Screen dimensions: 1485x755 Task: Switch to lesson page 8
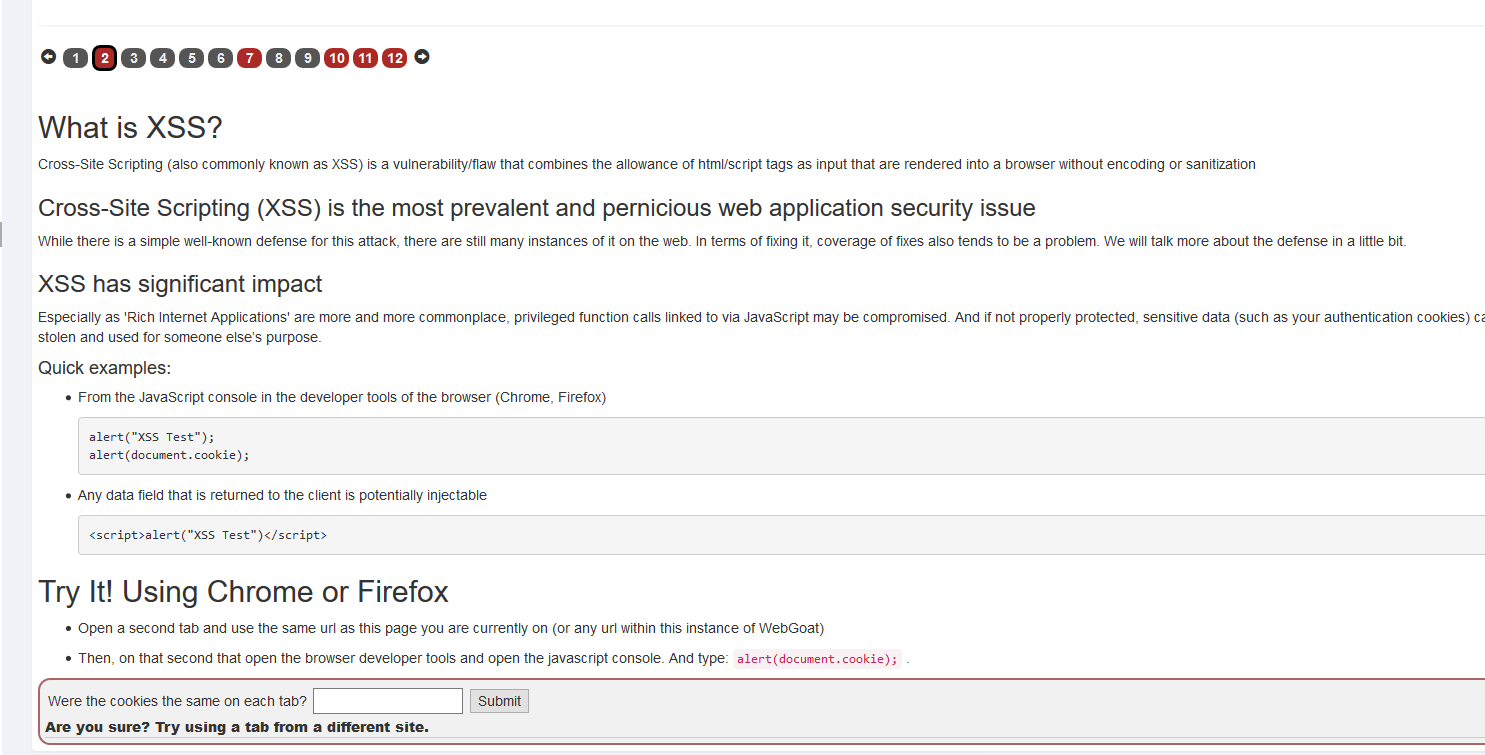(x=279, y=58)
